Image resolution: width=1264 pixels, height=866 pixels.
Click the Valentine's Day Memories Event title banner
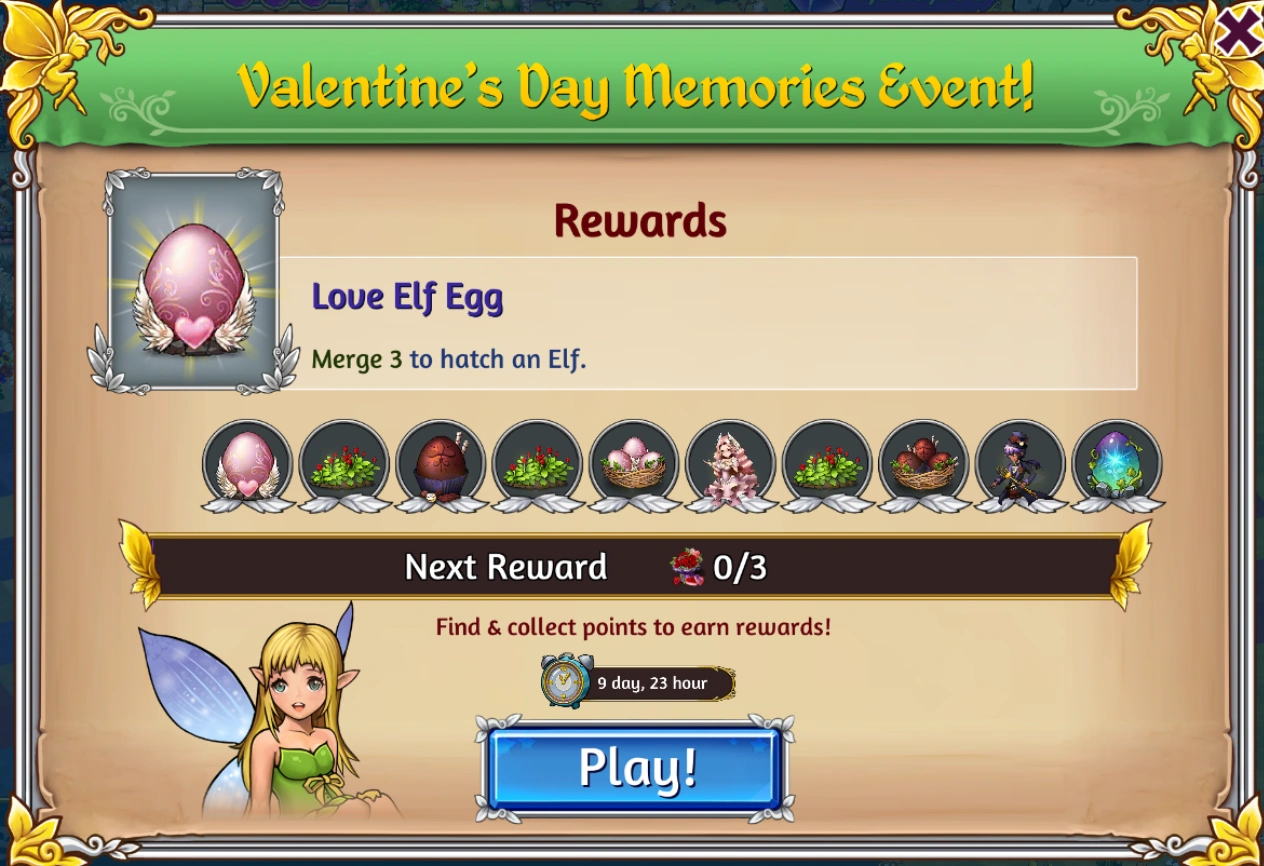pos(634,85)
